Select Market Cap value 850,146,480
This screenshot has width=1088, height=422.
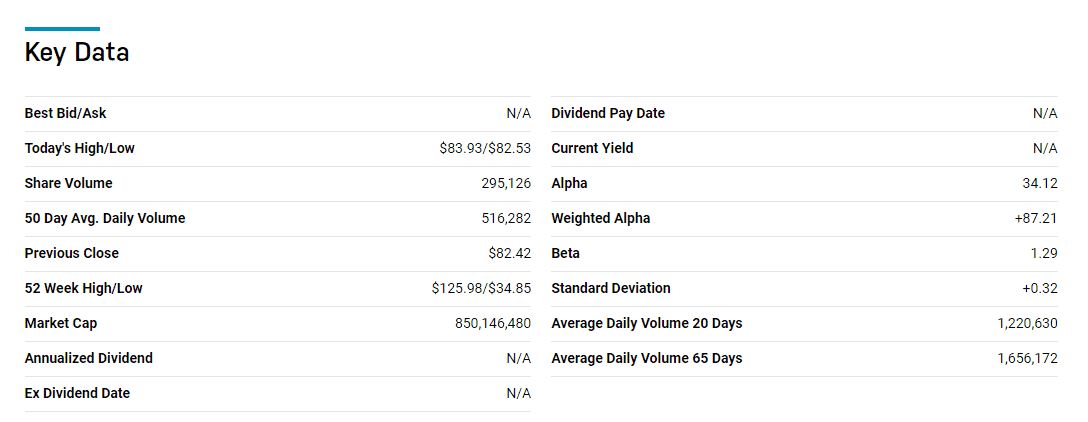[493, 323]
